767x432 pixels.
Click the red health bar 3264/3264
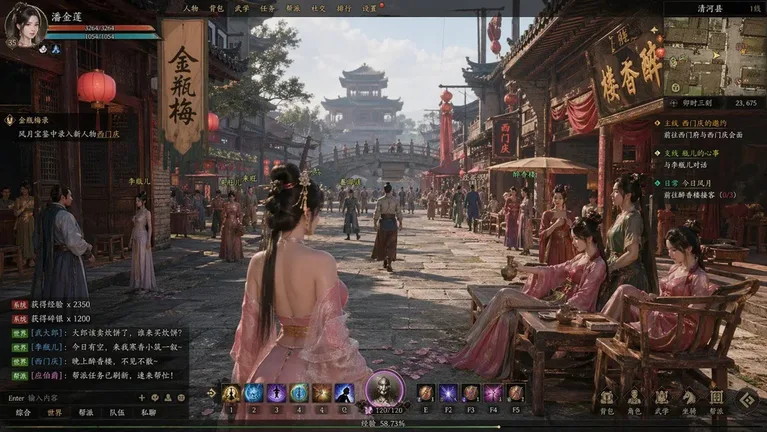102,28
